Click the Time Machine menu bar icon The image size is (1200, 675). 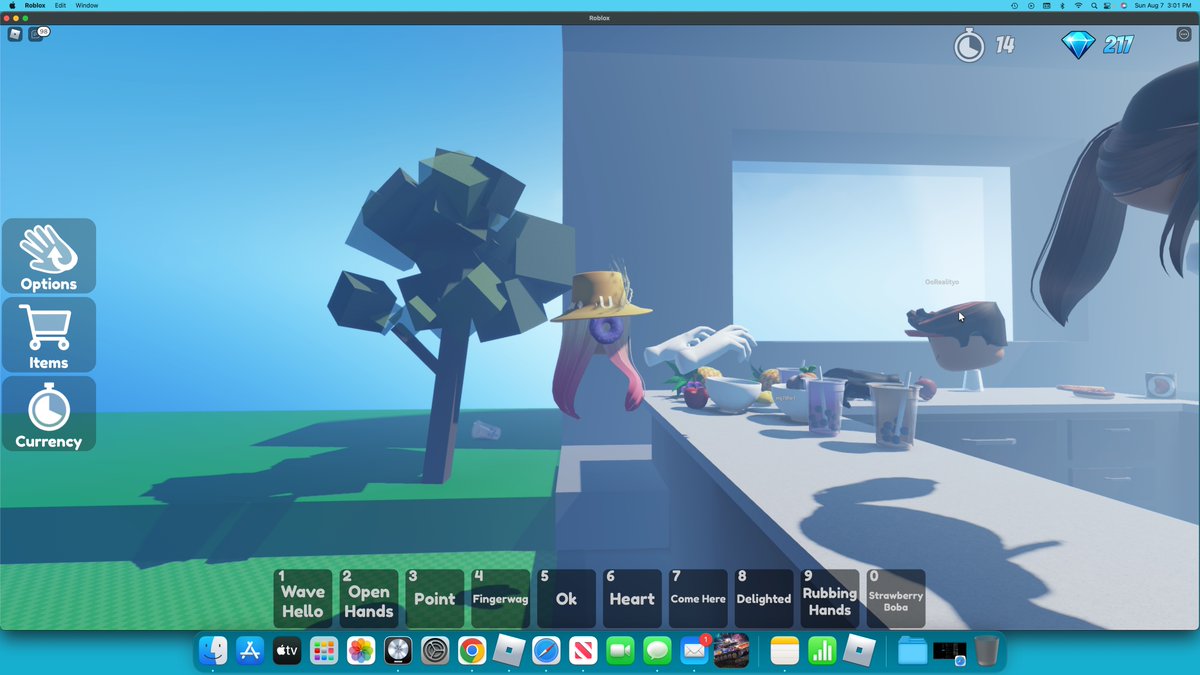[x=1014, y=5]
